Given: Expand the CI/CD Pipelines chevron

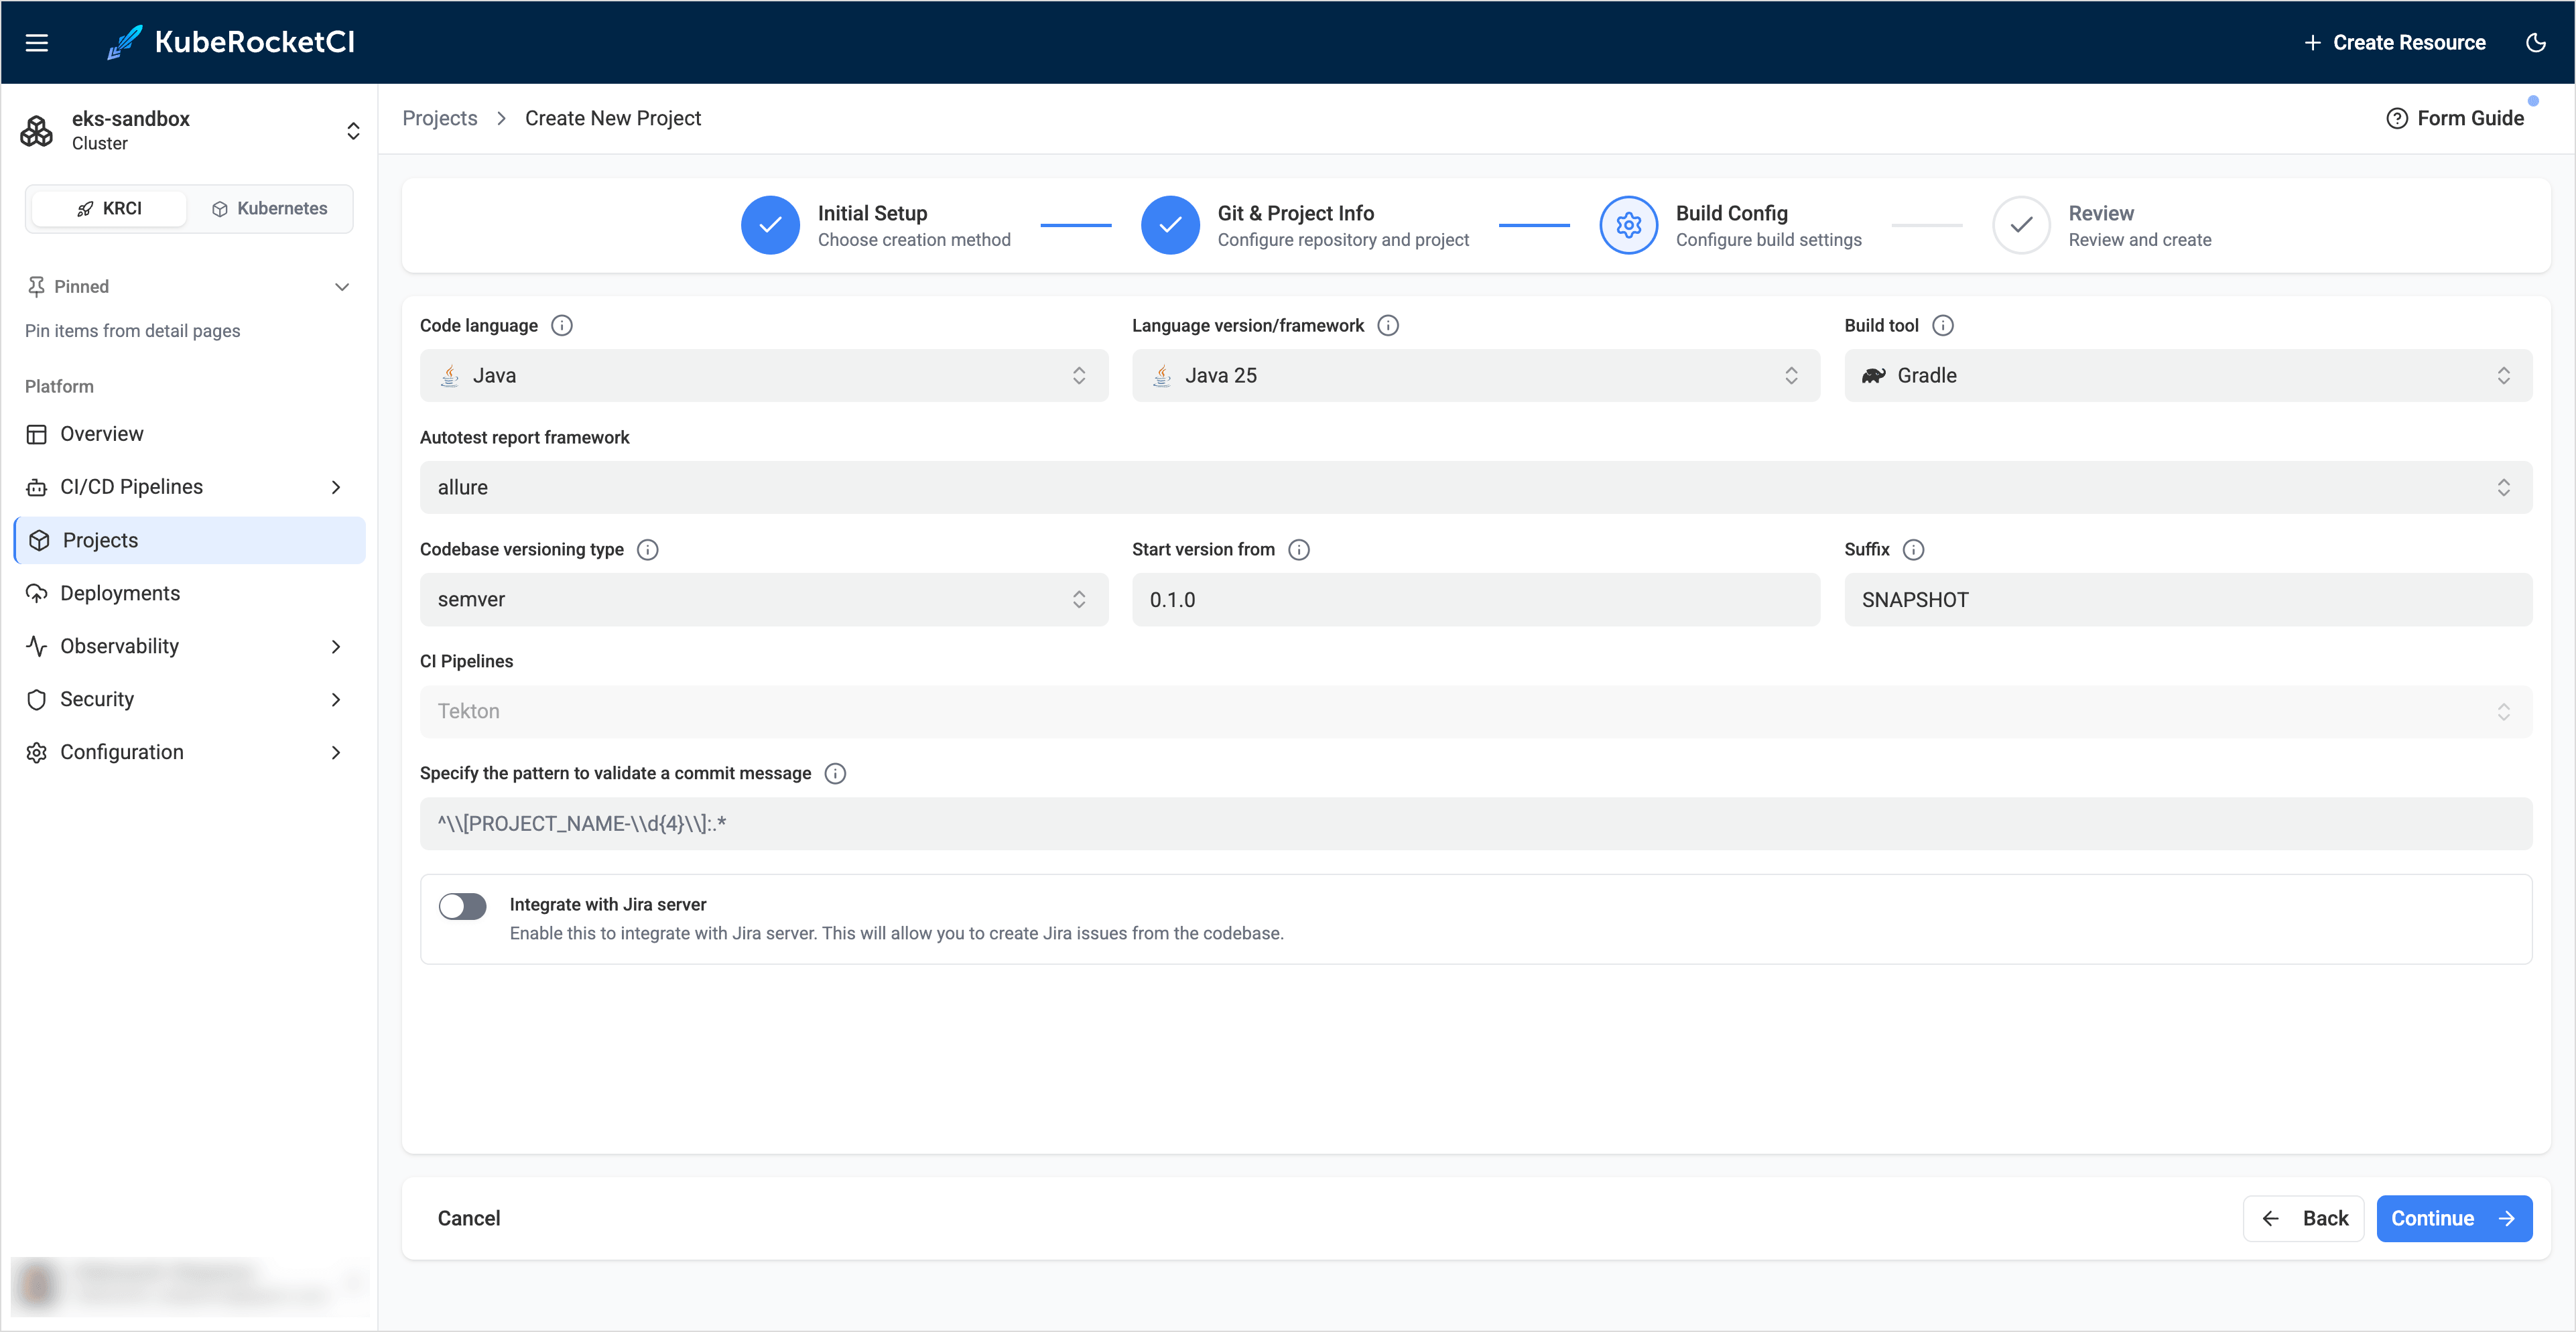Looking at the screenshot, I should click(336, 487).
